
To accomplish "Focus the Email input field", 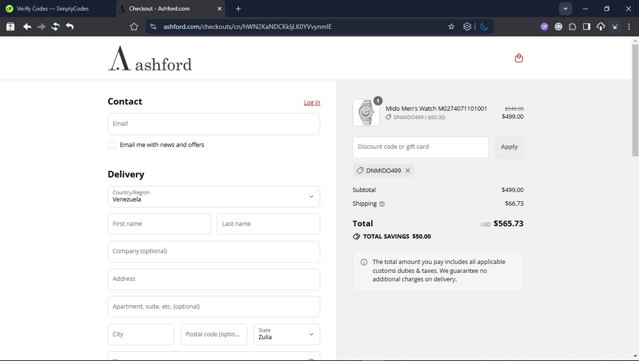I will pos(214,124).
